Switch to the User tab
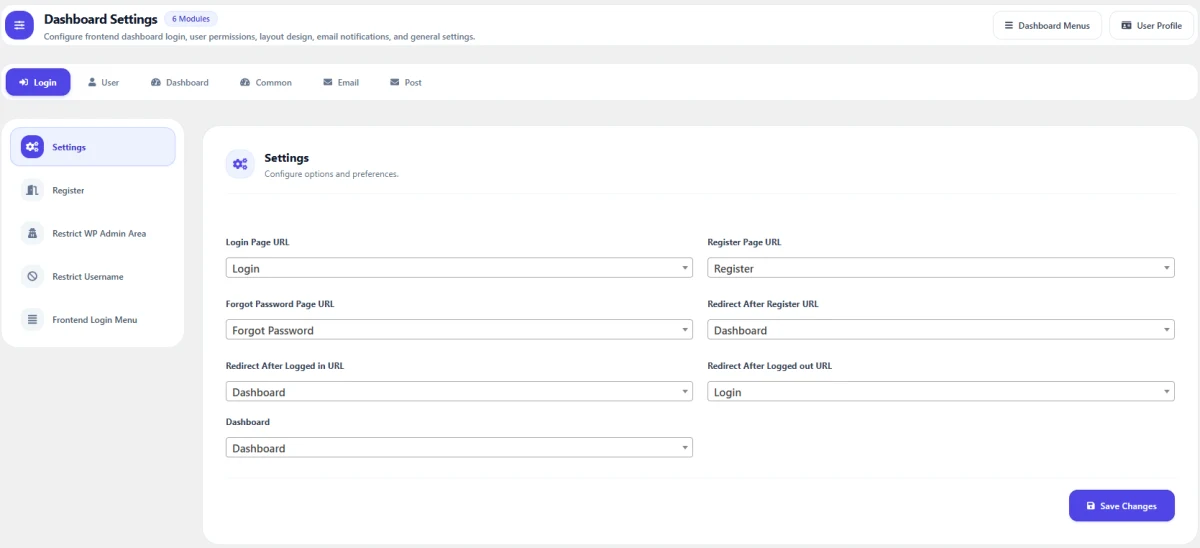Screen dimensions: 1200x548 (103, 82)
